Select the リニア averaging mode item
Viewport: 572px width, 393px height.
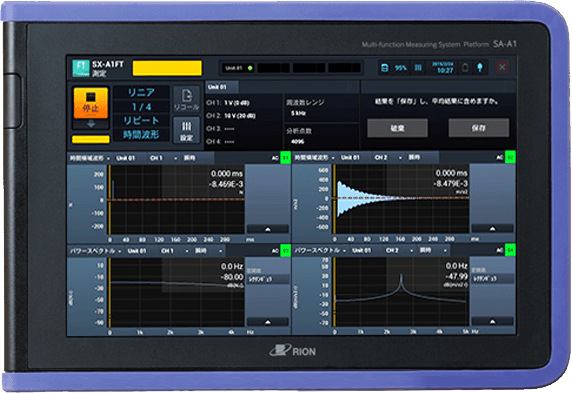pos(141,93)
